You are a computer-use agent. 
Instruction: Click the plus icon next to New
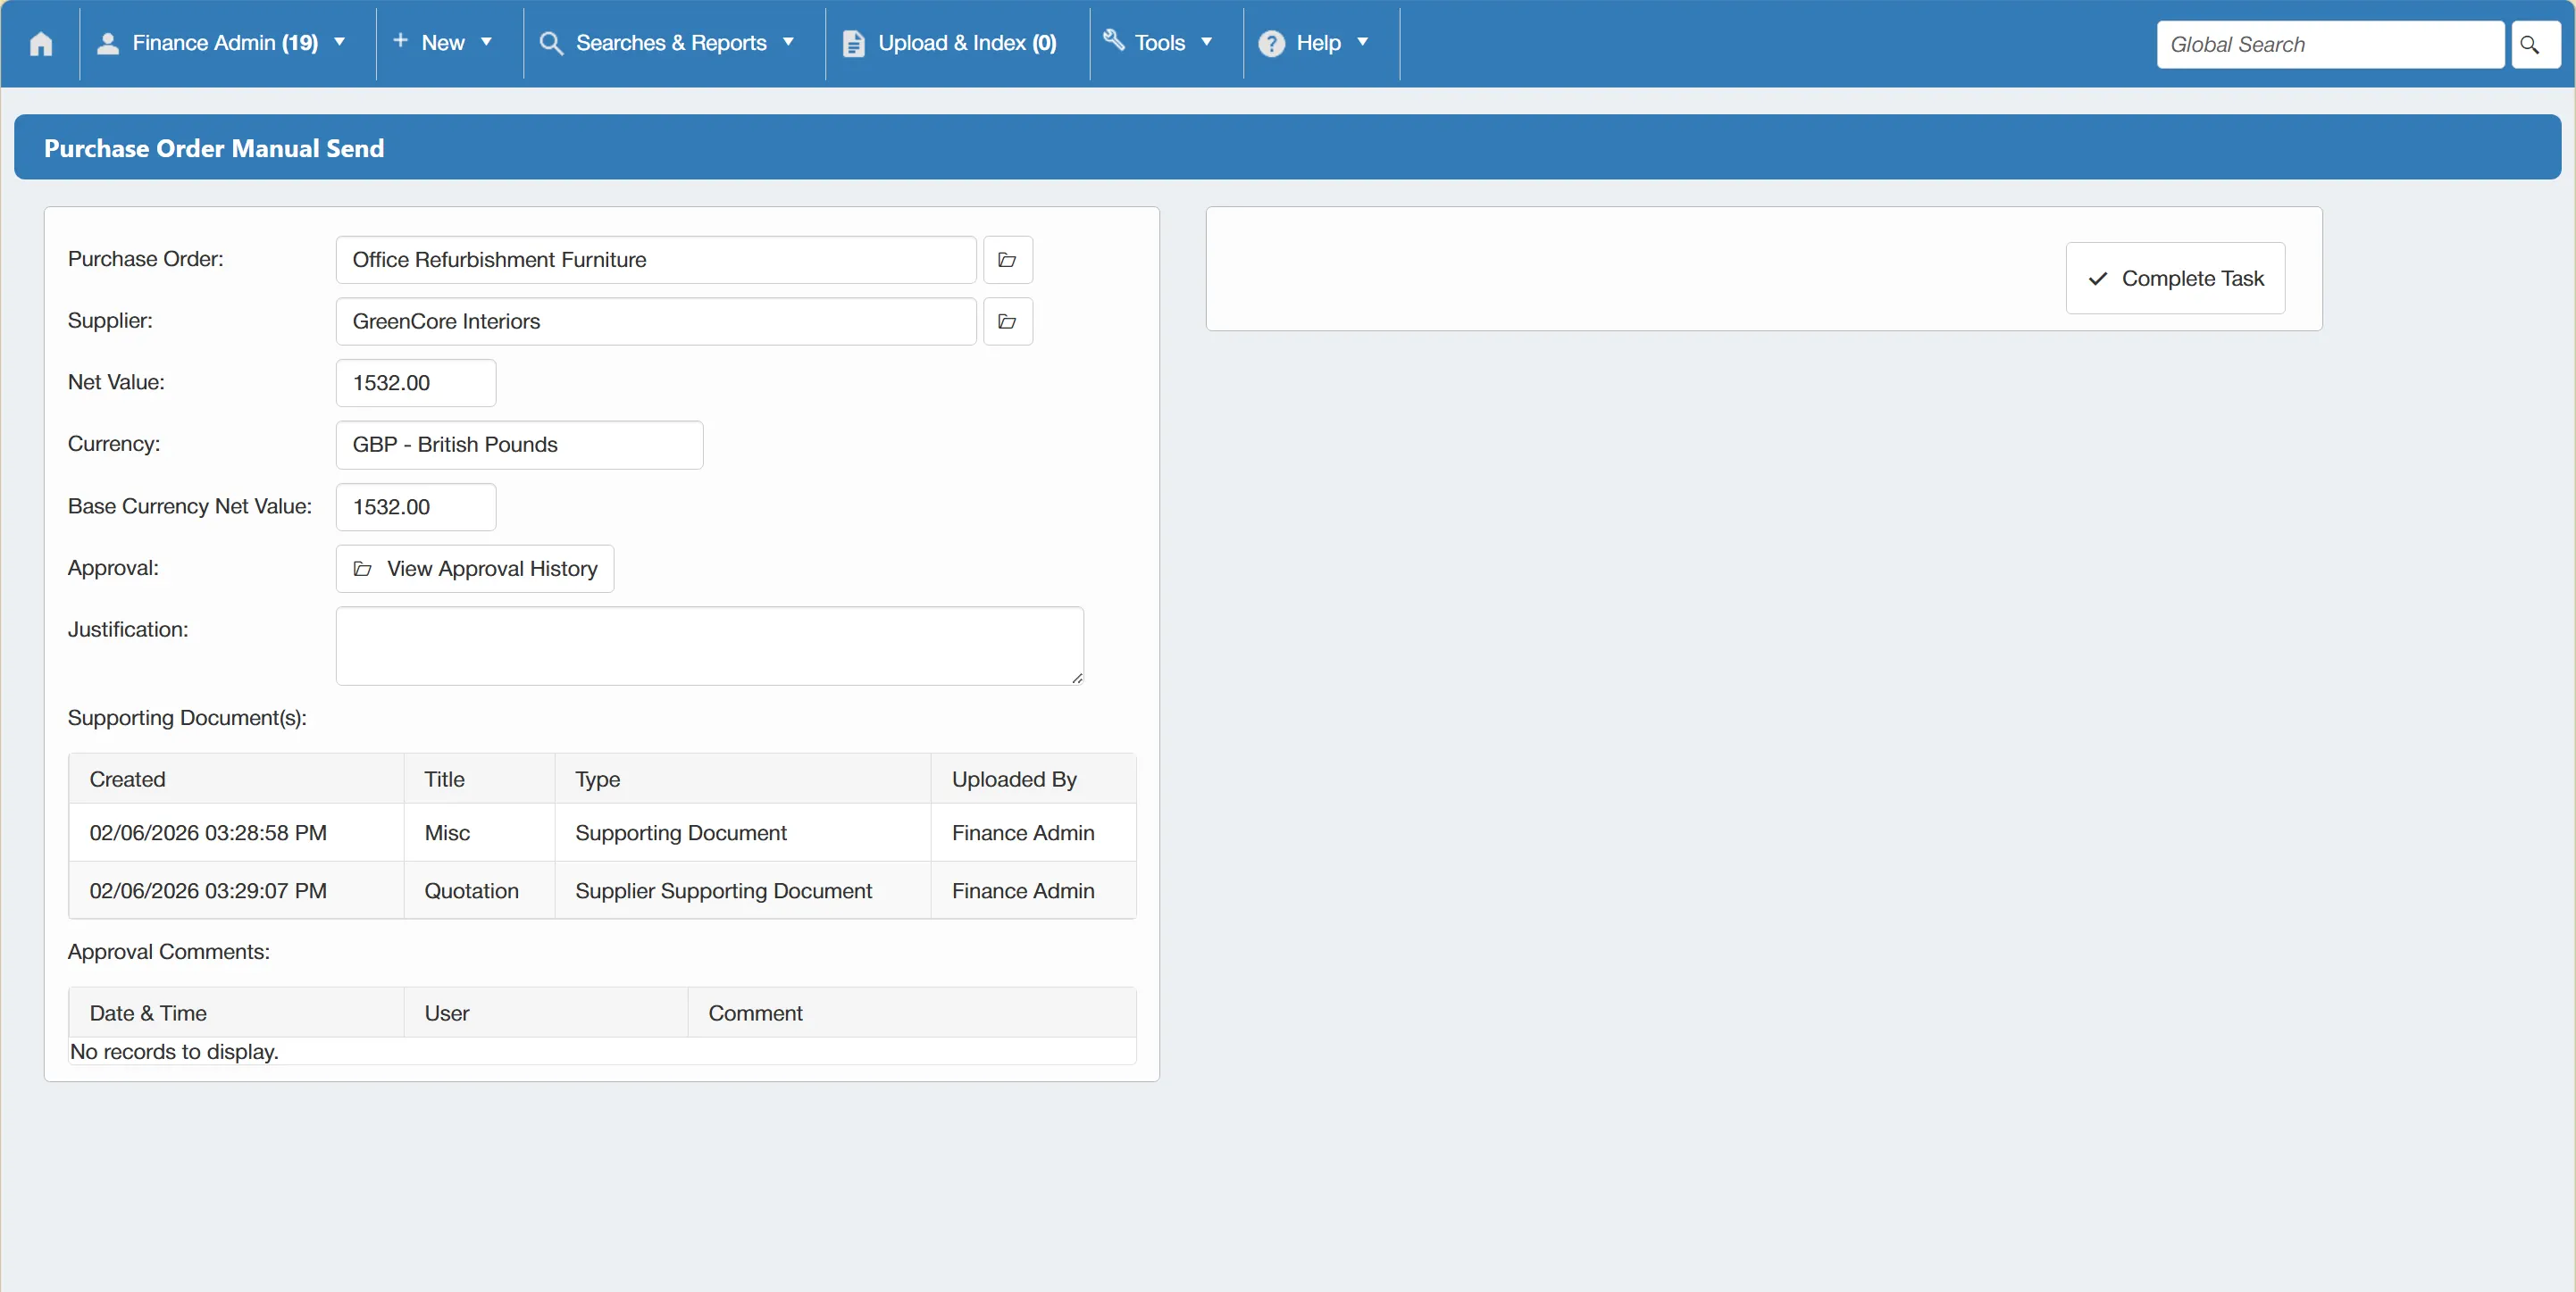[x=400, y=40]
